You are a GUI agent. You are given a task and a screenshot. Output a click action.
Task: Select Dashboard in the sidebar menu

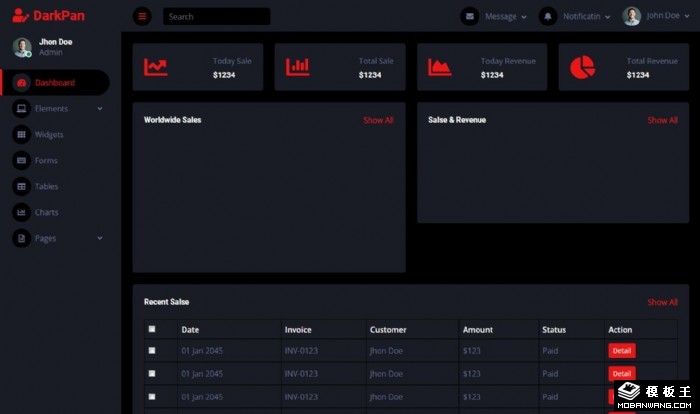55,82
